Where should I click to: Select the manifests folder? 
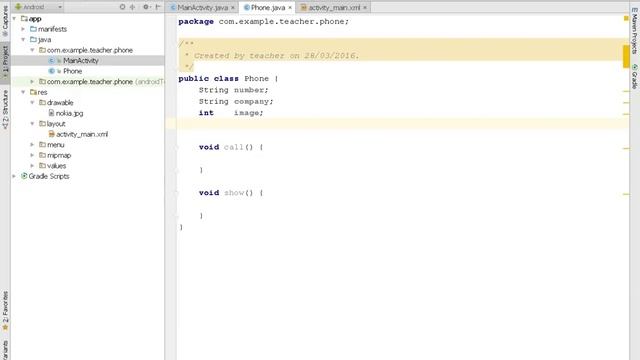[52, 29]
